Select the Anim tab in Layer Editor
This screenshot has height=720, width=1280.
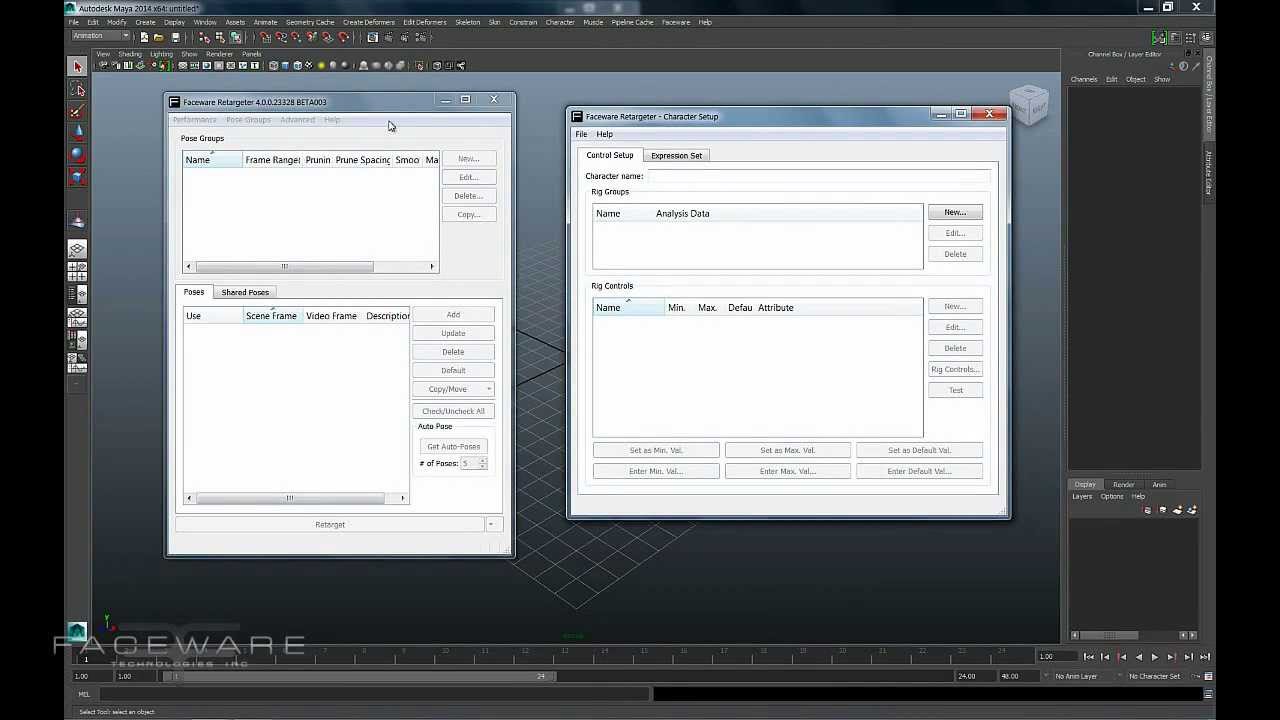coord(1159,484)
